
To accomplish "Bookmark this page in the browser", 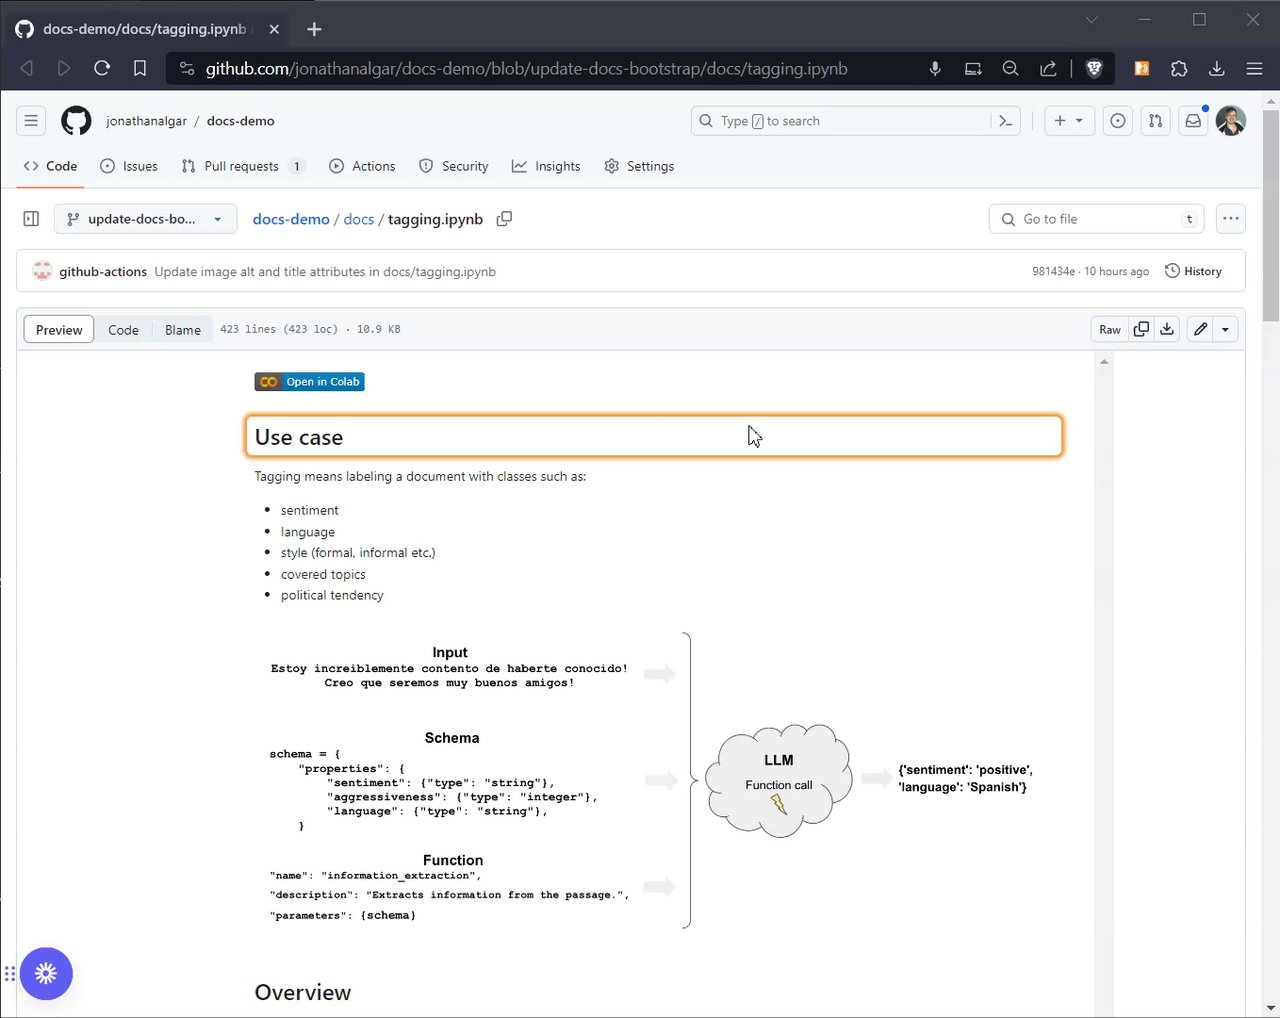I will [140, 69].
